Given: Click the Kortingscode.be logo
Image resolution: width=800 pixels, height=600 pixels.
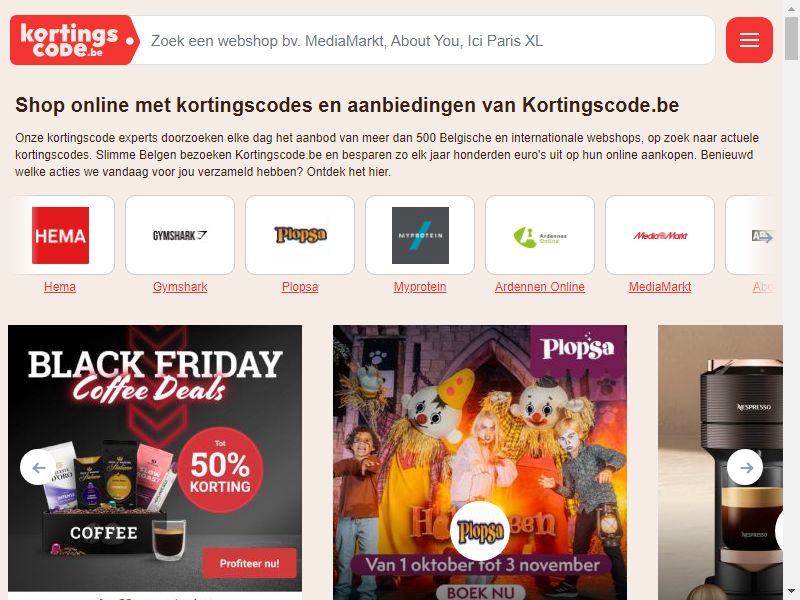Looking at the screenshot, I should pyautogui.click(x=74, y=40).
